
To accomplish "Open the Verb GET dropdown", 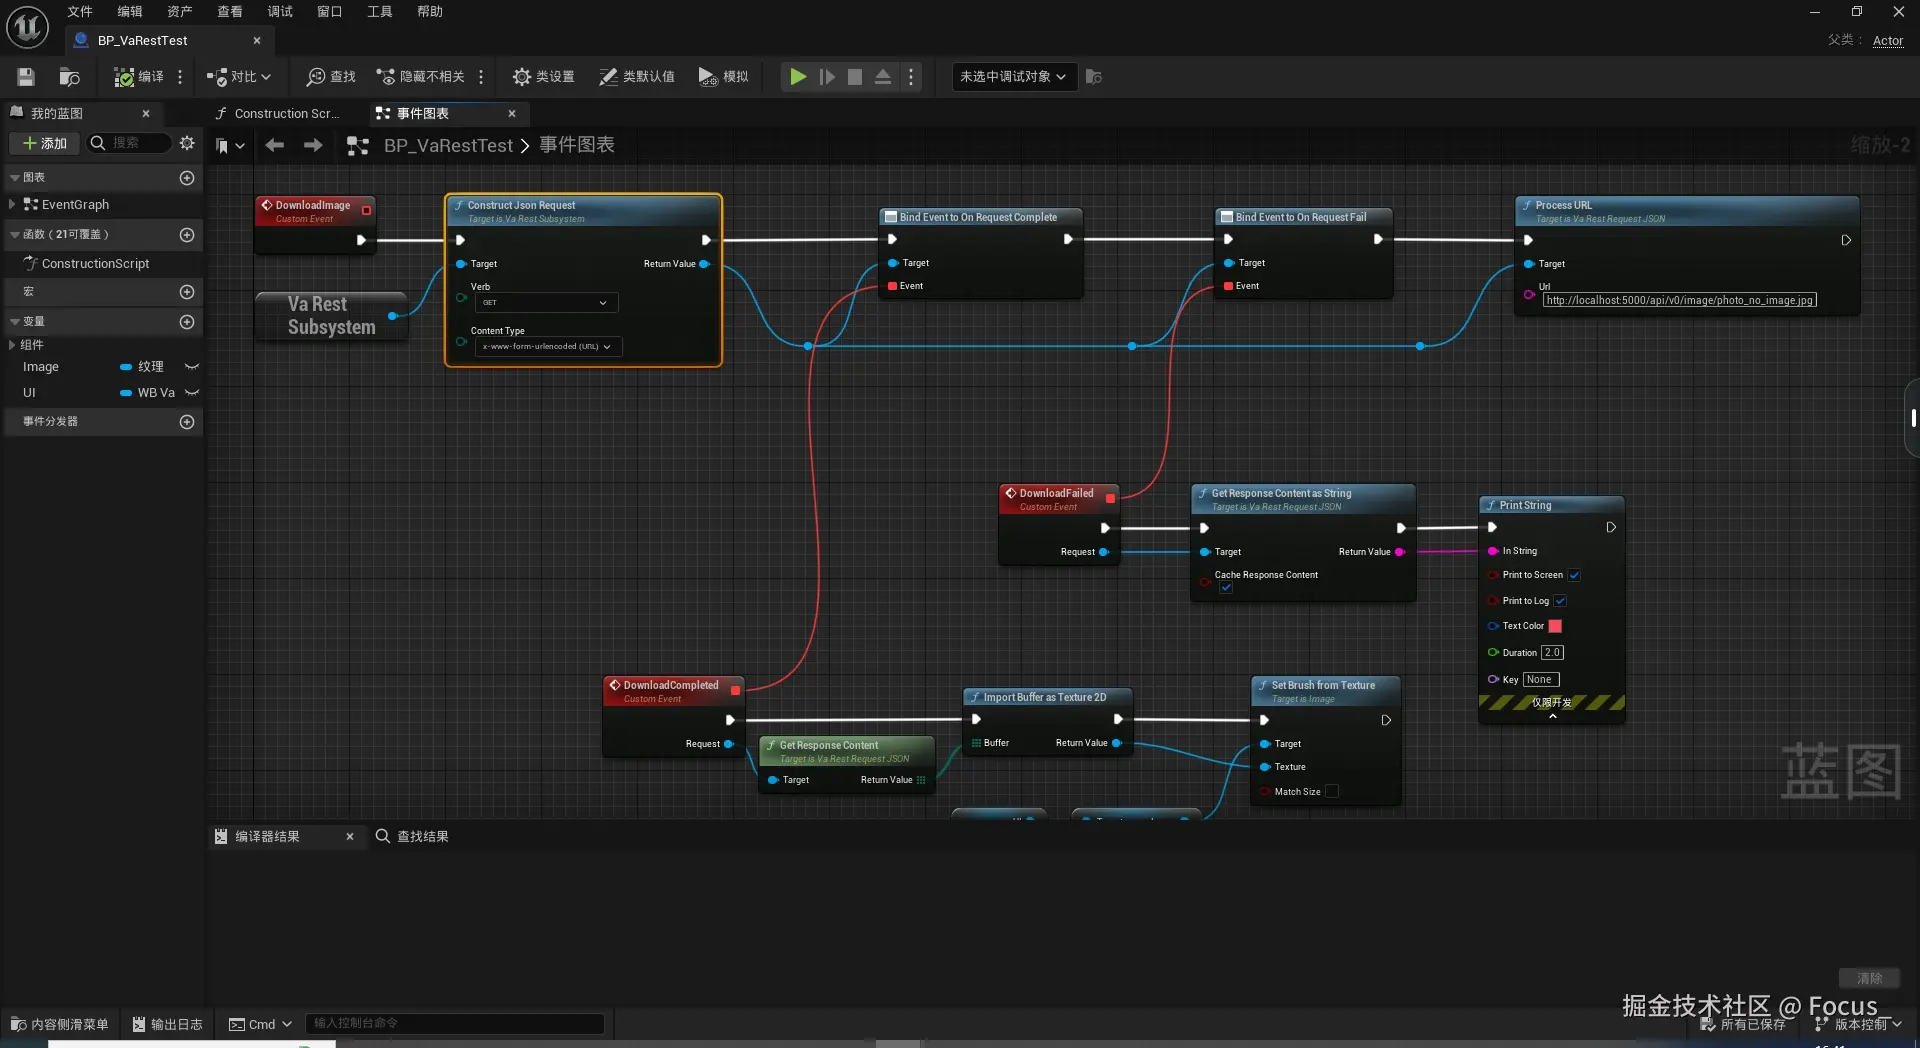I will pos(546,303).
